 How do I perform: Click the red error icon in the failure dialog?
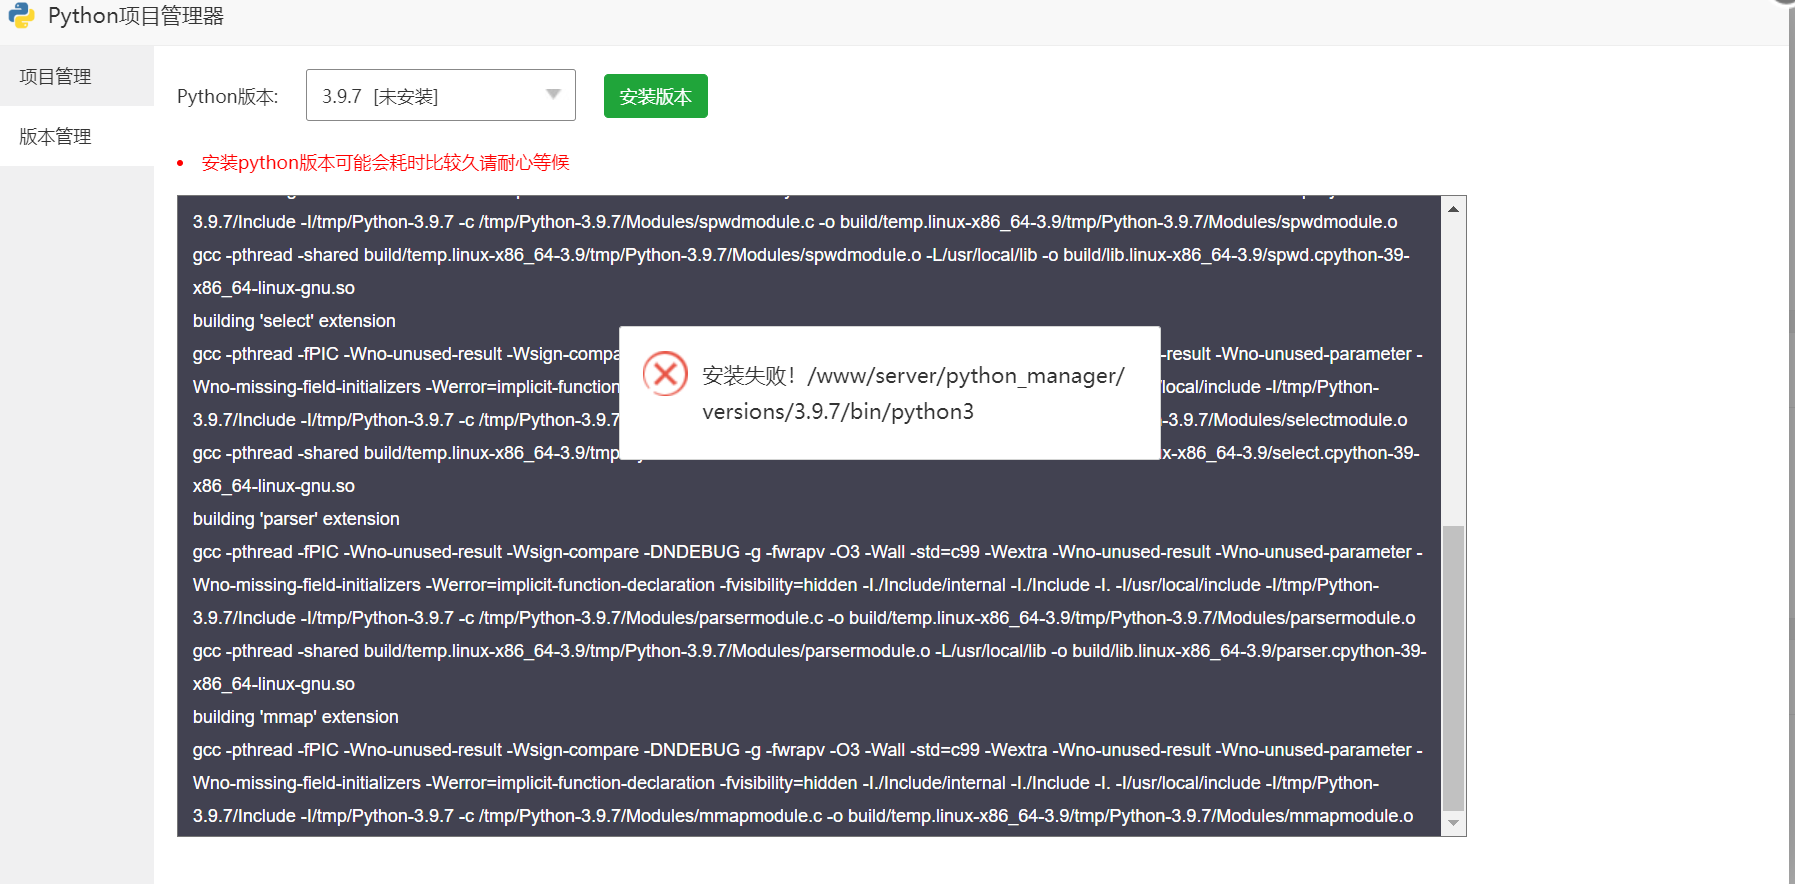point(665,374)
